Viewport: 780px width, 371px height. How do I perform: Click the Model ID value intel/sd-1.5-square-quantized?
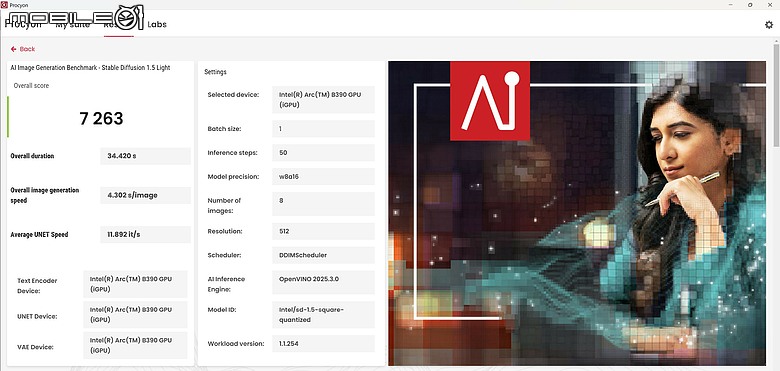pyautogui.click(x=323, y=315)
